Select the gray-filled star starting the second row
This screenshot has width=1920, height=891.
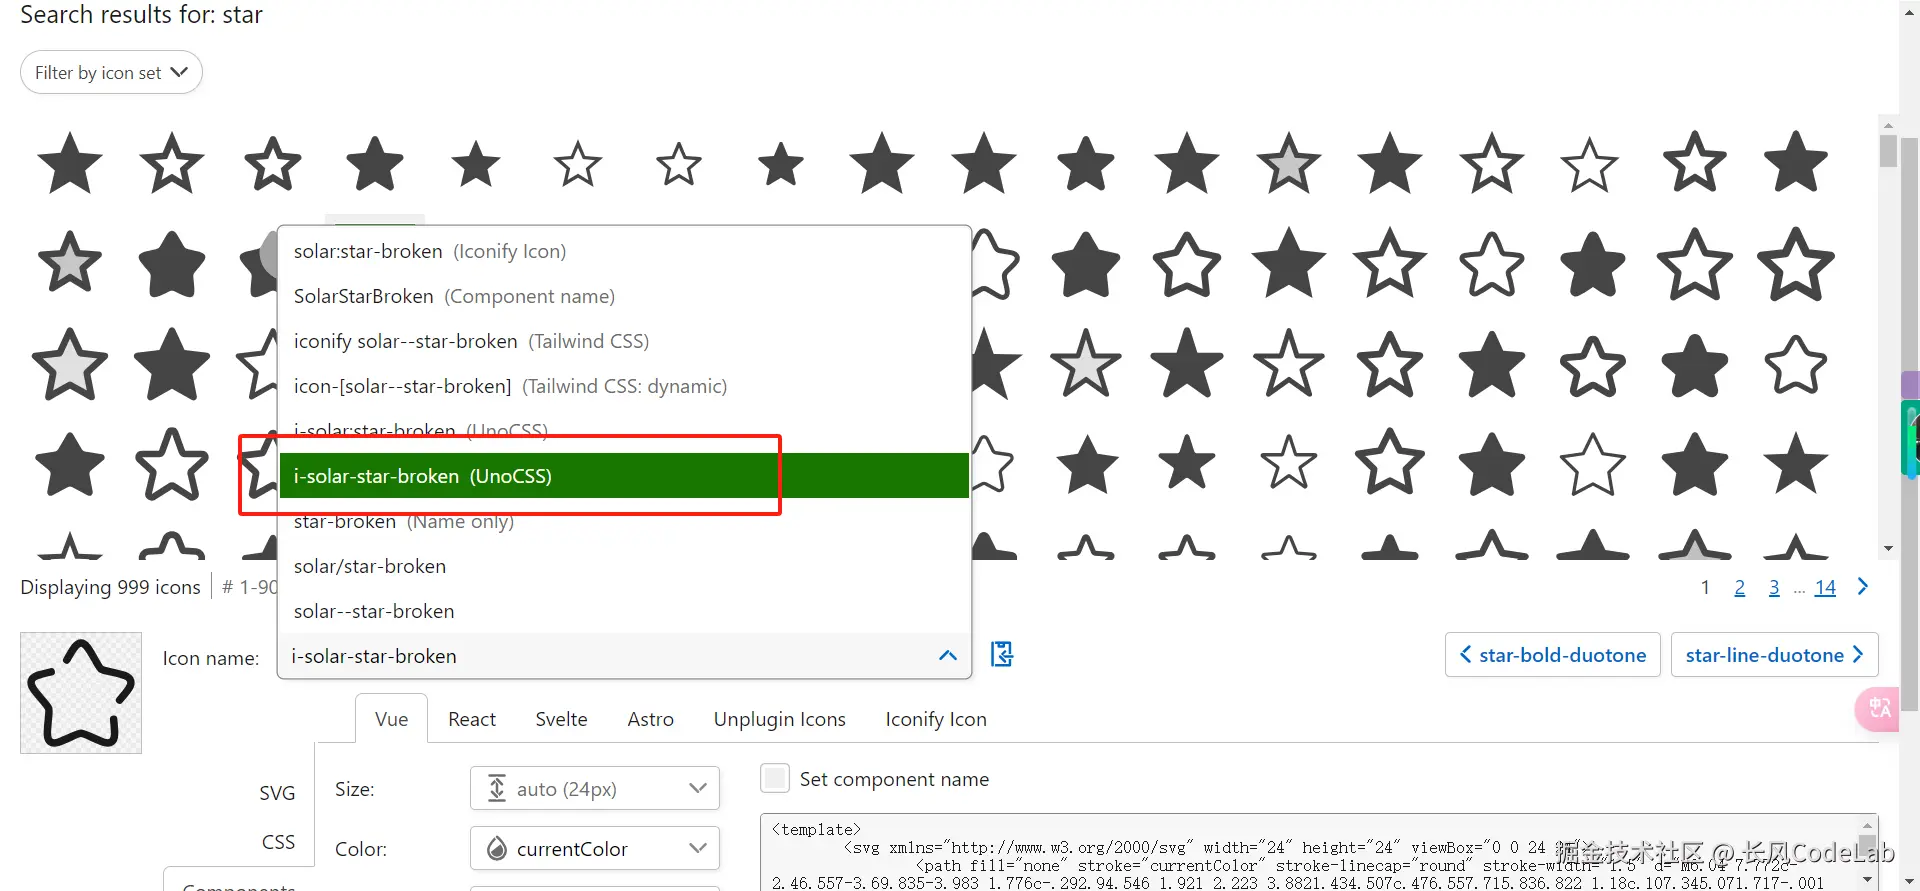tap(70, 263)
